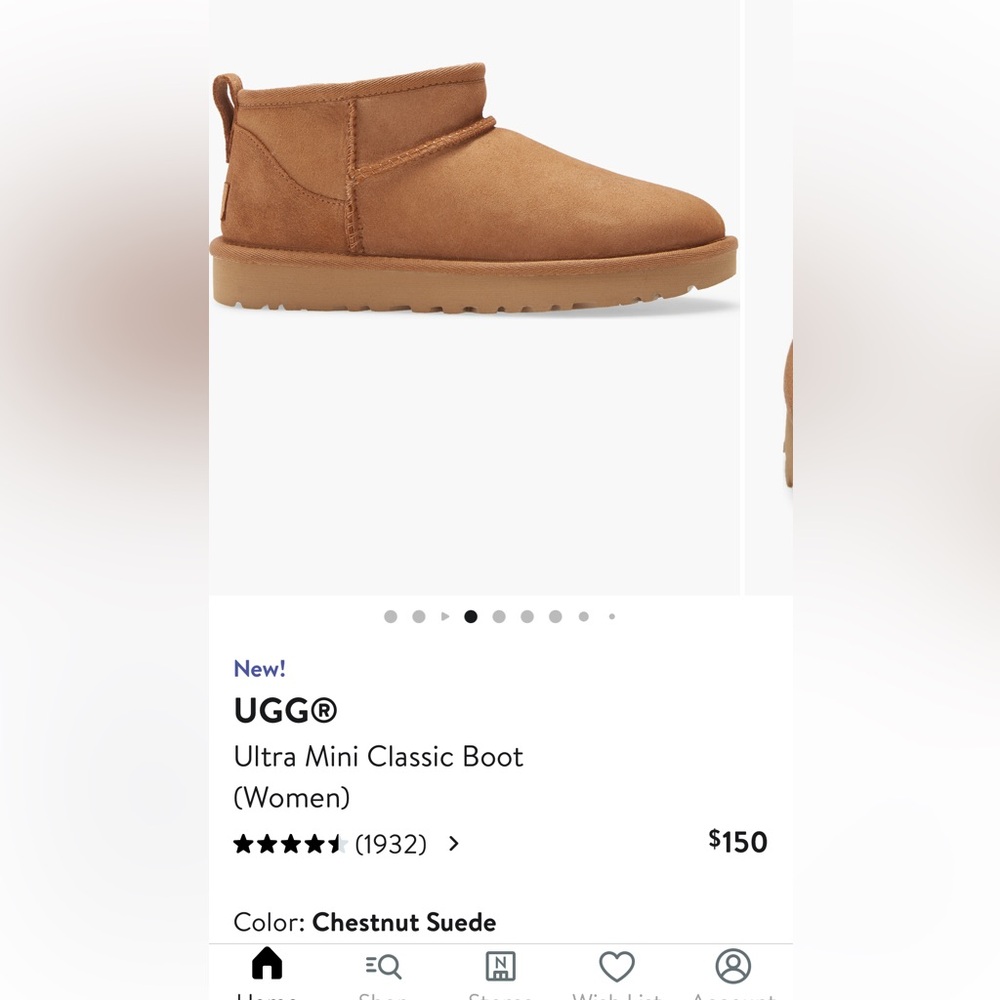Expand reviews with the right-facing chevron
Screen dimensions: 1000x1000
tap(453, 845)
